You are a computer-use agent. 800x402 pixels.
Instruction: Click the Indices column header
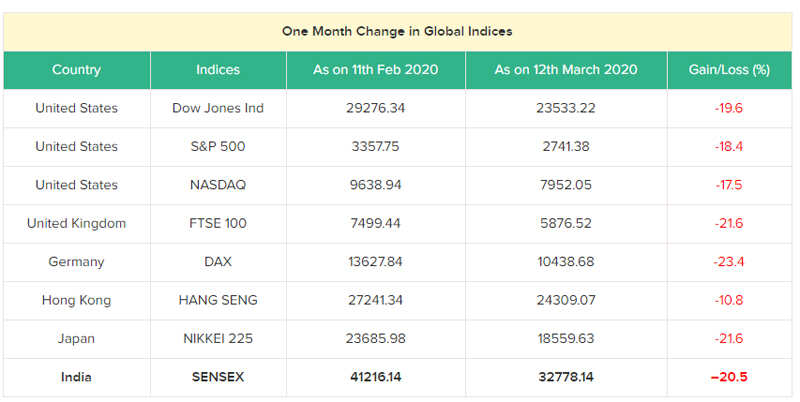pos(218,70)
